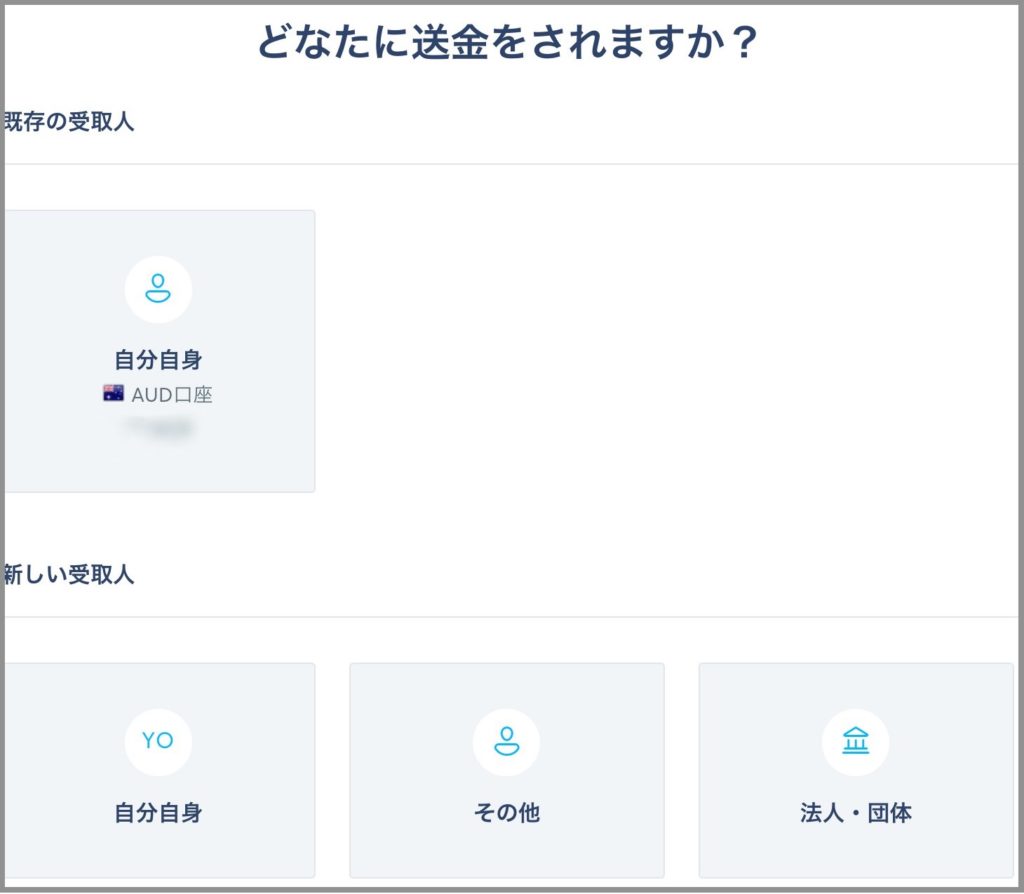
Task: Click the Australian flag icon next to AUD口座
Action: (x=114, y=393)
